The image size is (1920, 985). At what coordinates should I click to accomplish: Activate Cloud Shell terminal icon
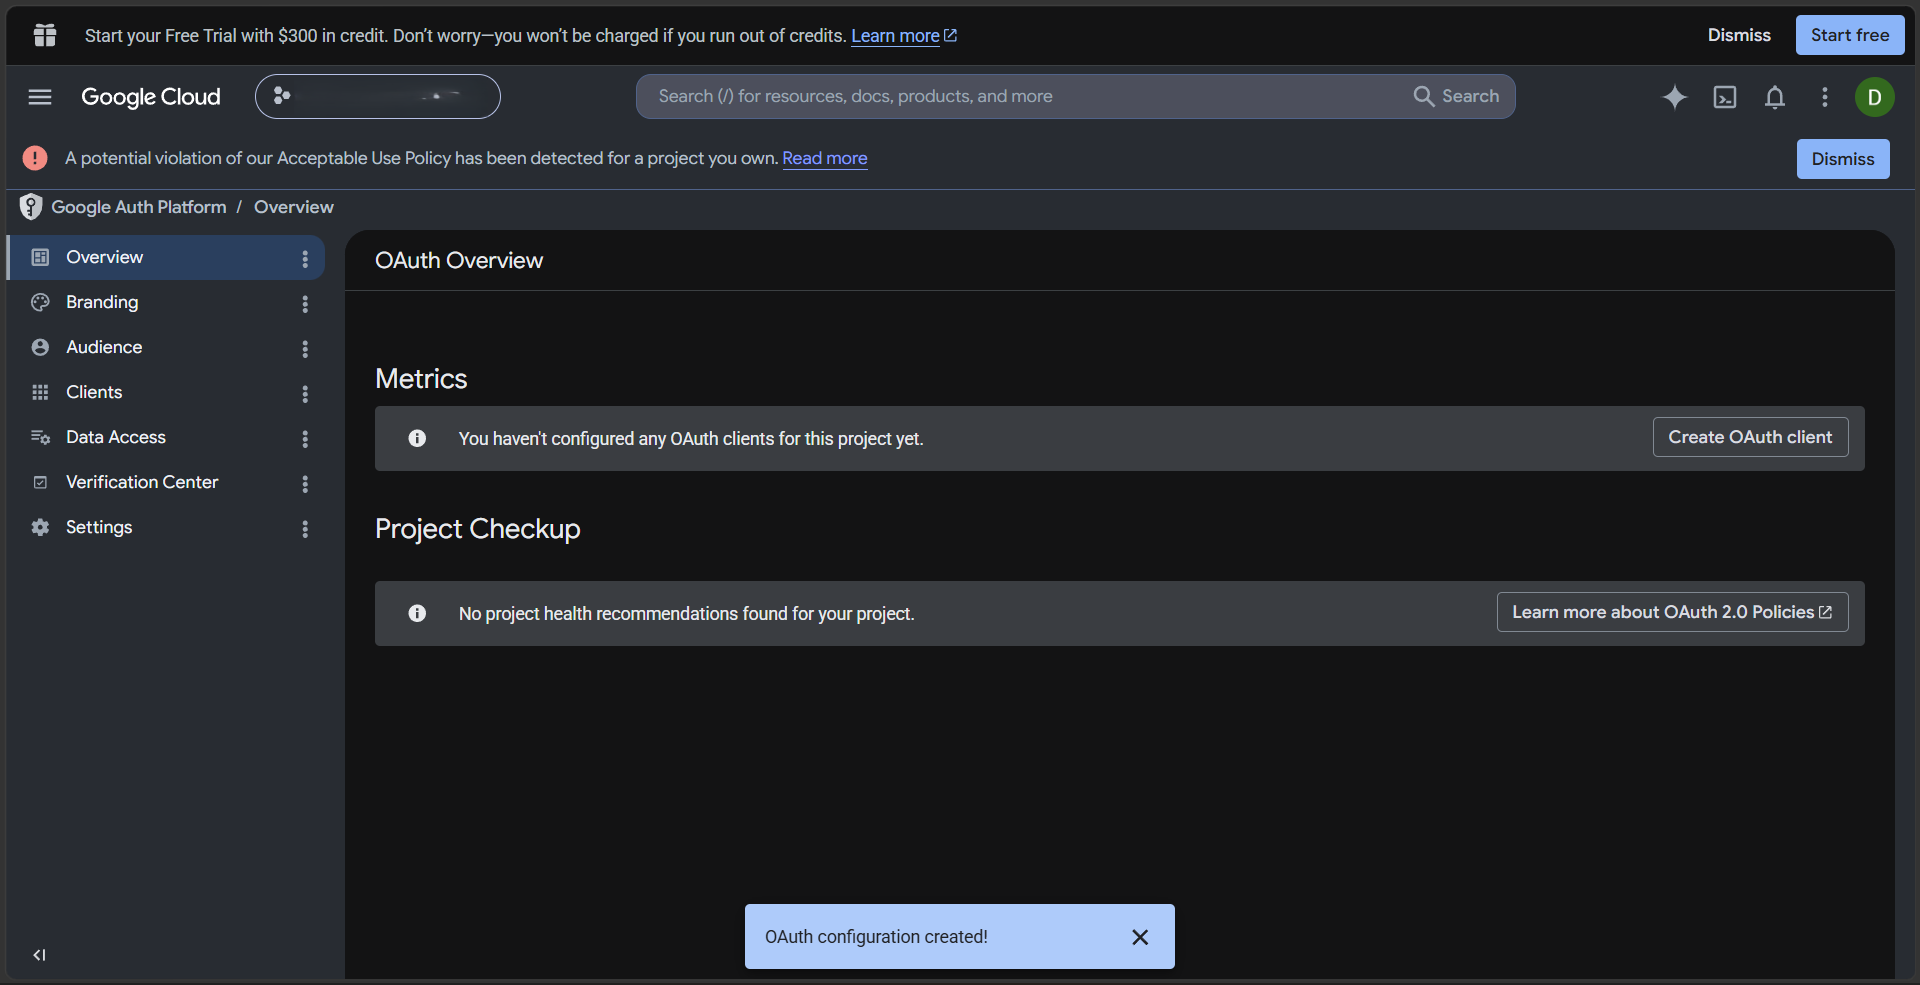(1725, 97)
